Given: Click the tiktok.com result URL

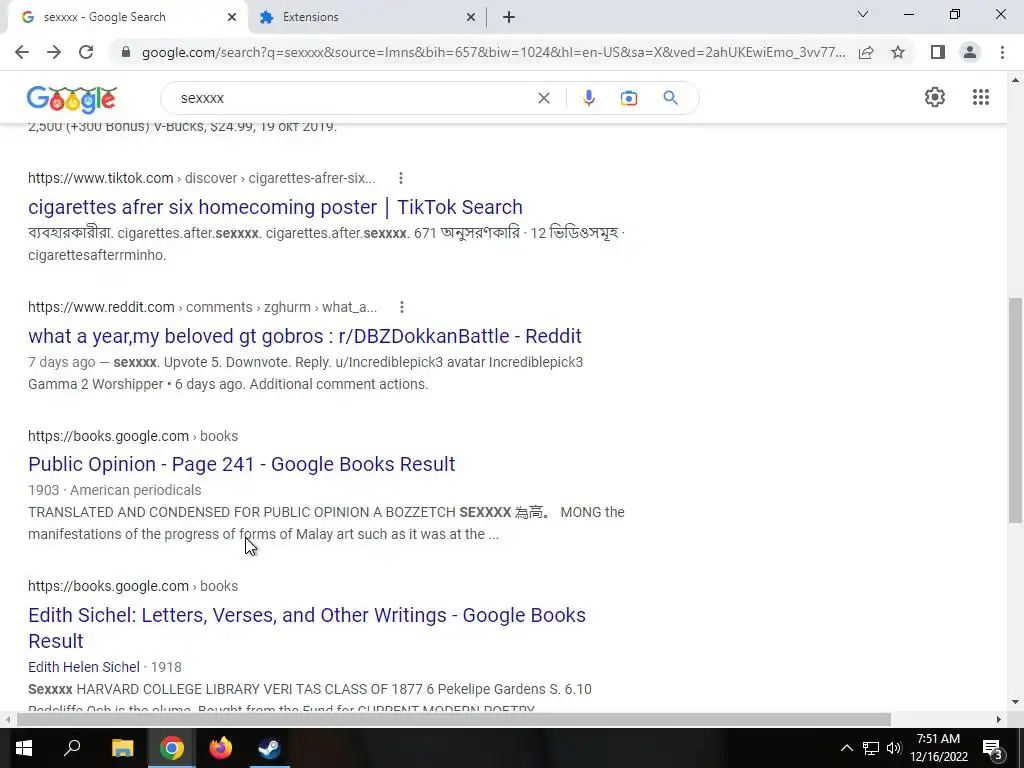Looking at the screenshot, I should (202, 178).
